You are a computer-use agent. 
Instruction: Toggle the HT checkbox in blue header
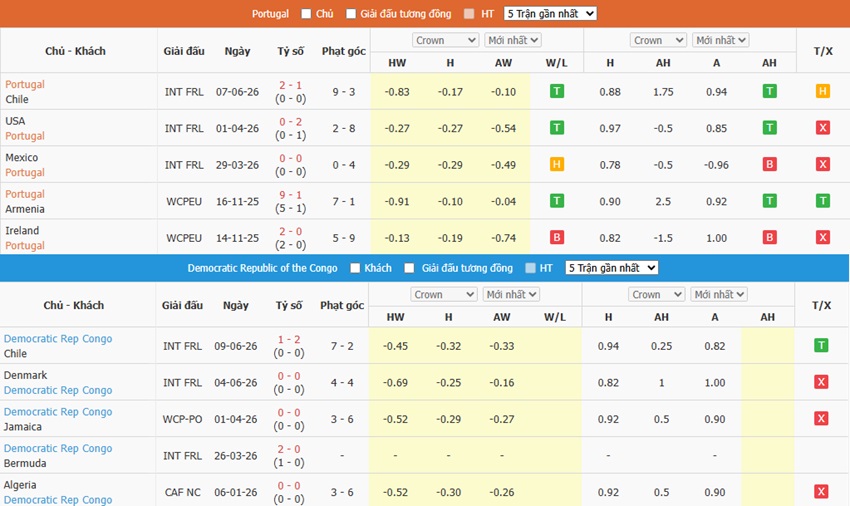pyautogui.click(x=531, y=268)
